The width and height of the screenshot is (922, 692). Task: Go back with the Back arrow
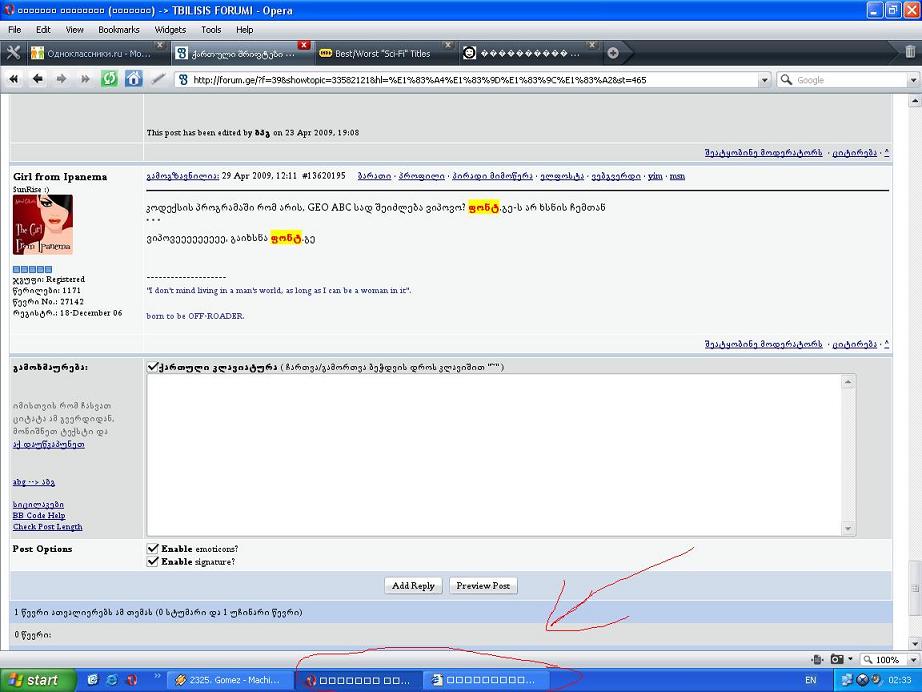(38, 79)
